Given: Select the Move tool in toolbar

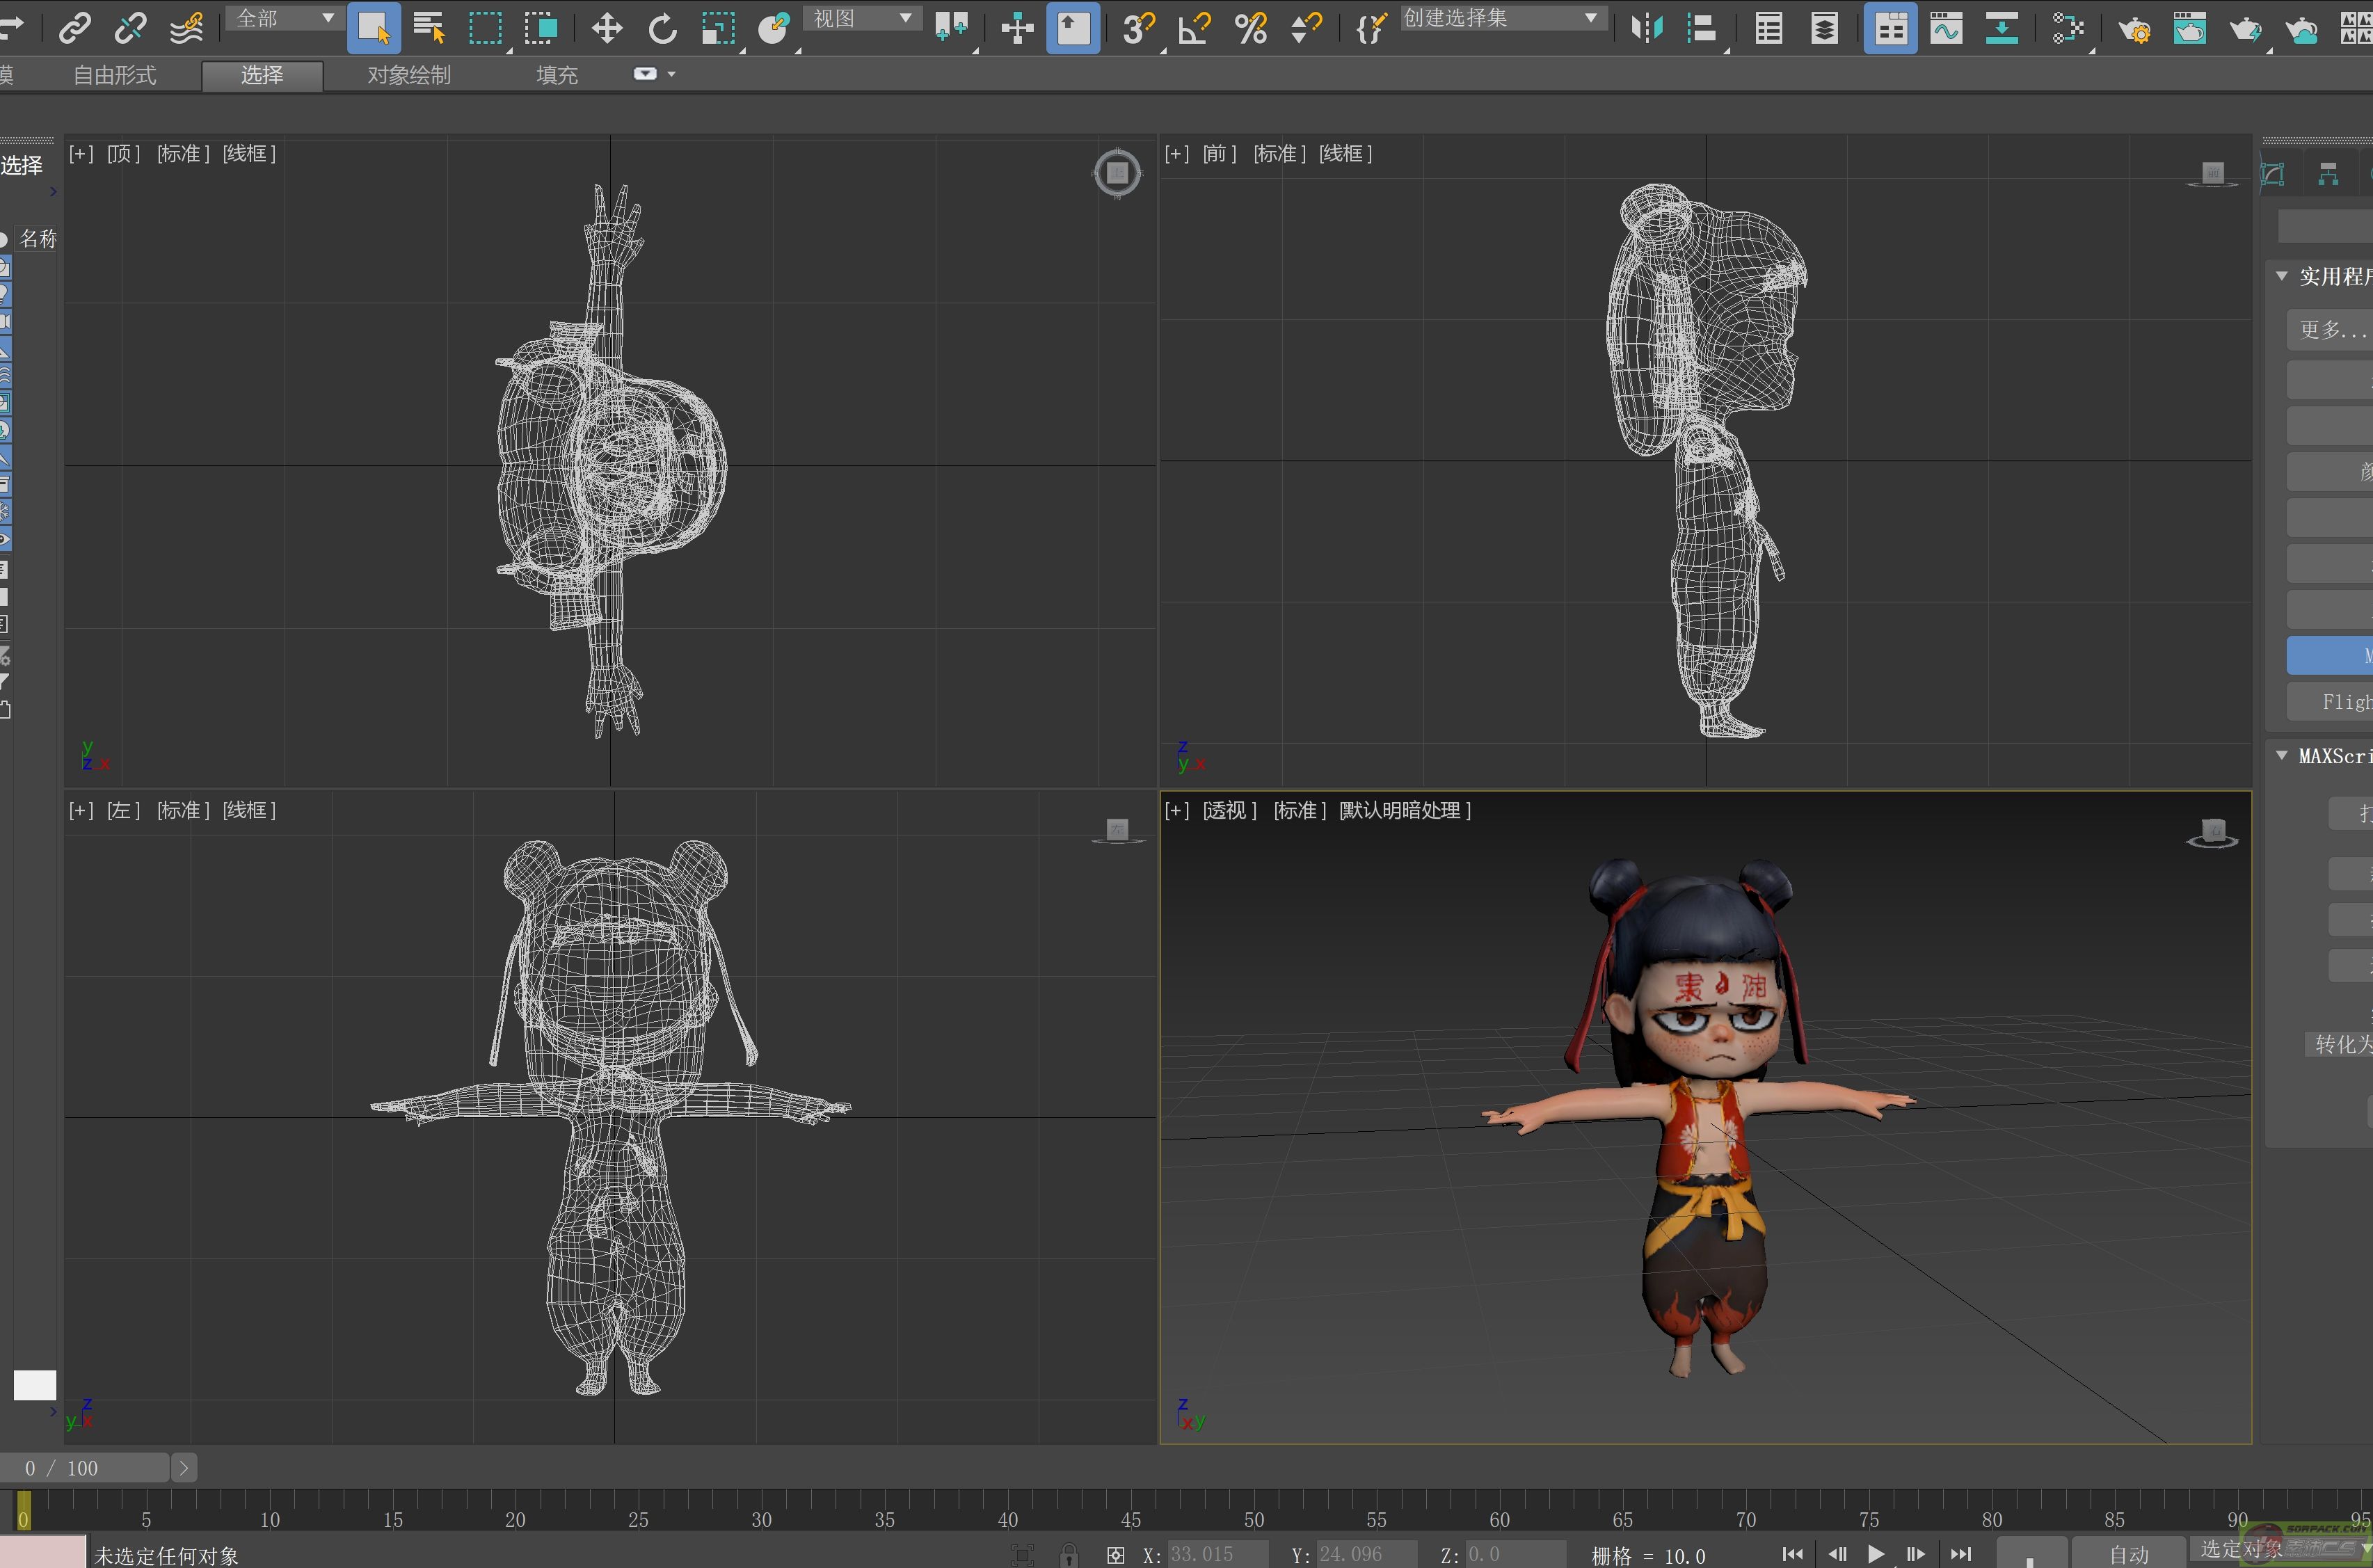Looking at the screenshot, I should (606, 28).
